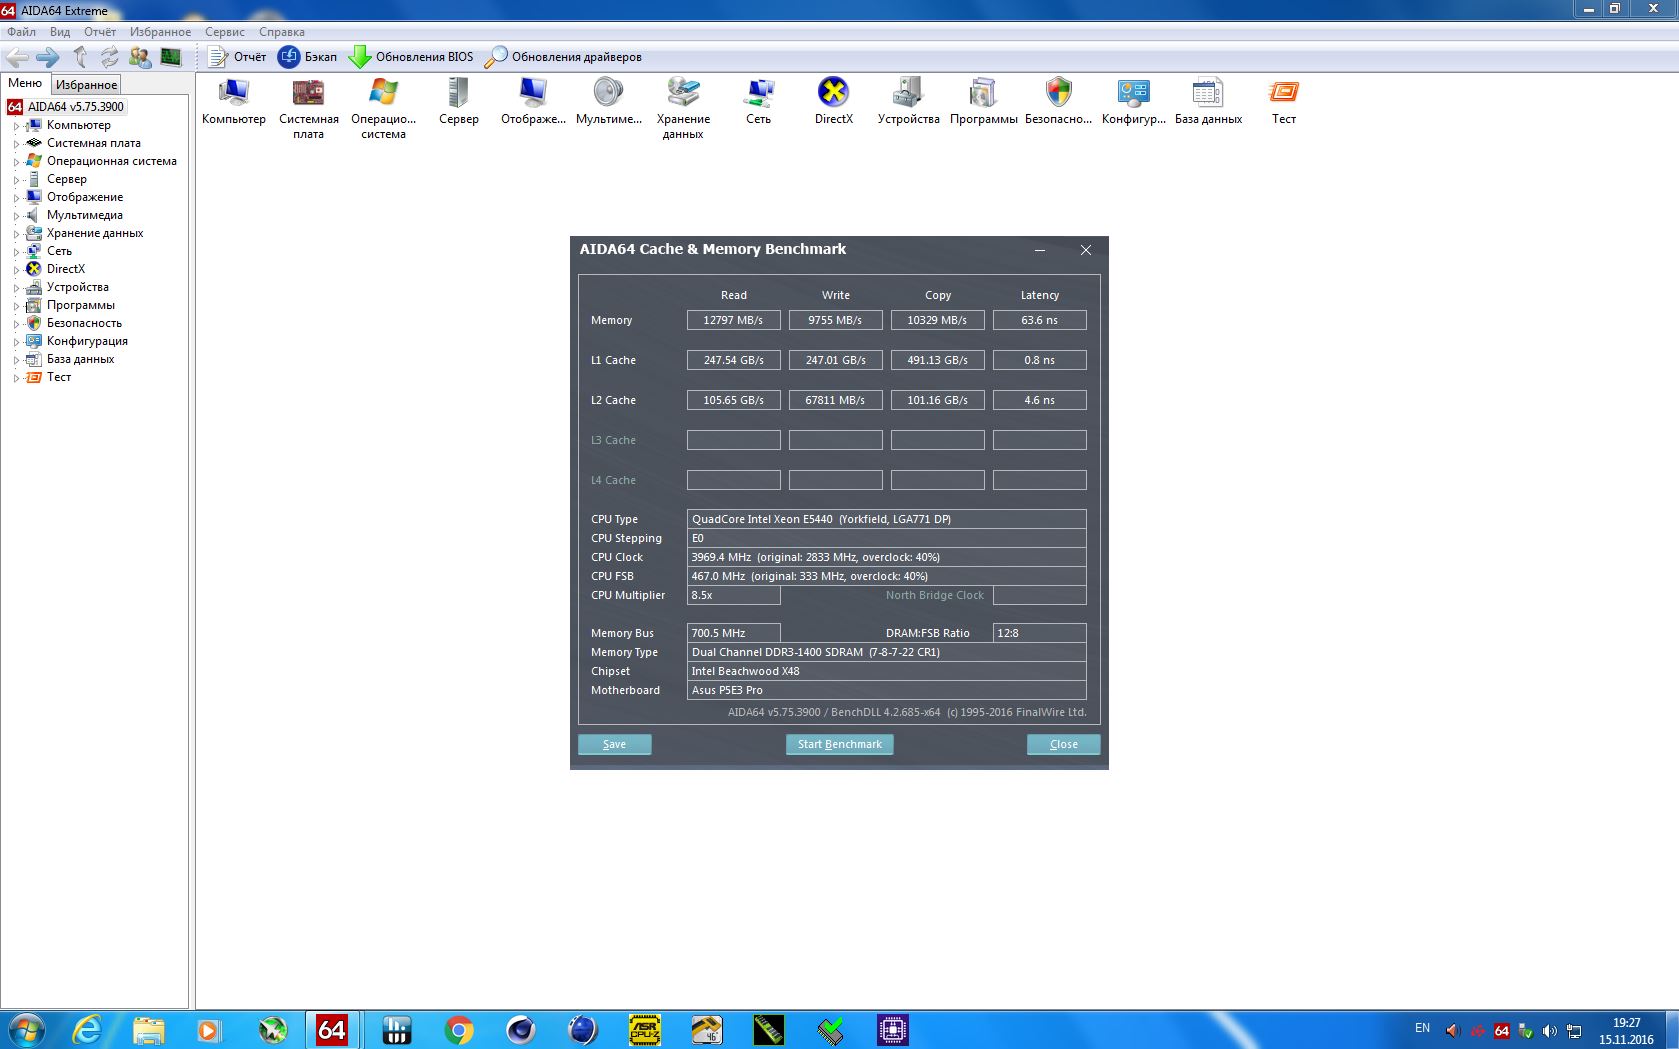This screenshot has height=1049, width=1679.
Task: Switch to the Избранное sidebar tab
Action: [86, 85]
